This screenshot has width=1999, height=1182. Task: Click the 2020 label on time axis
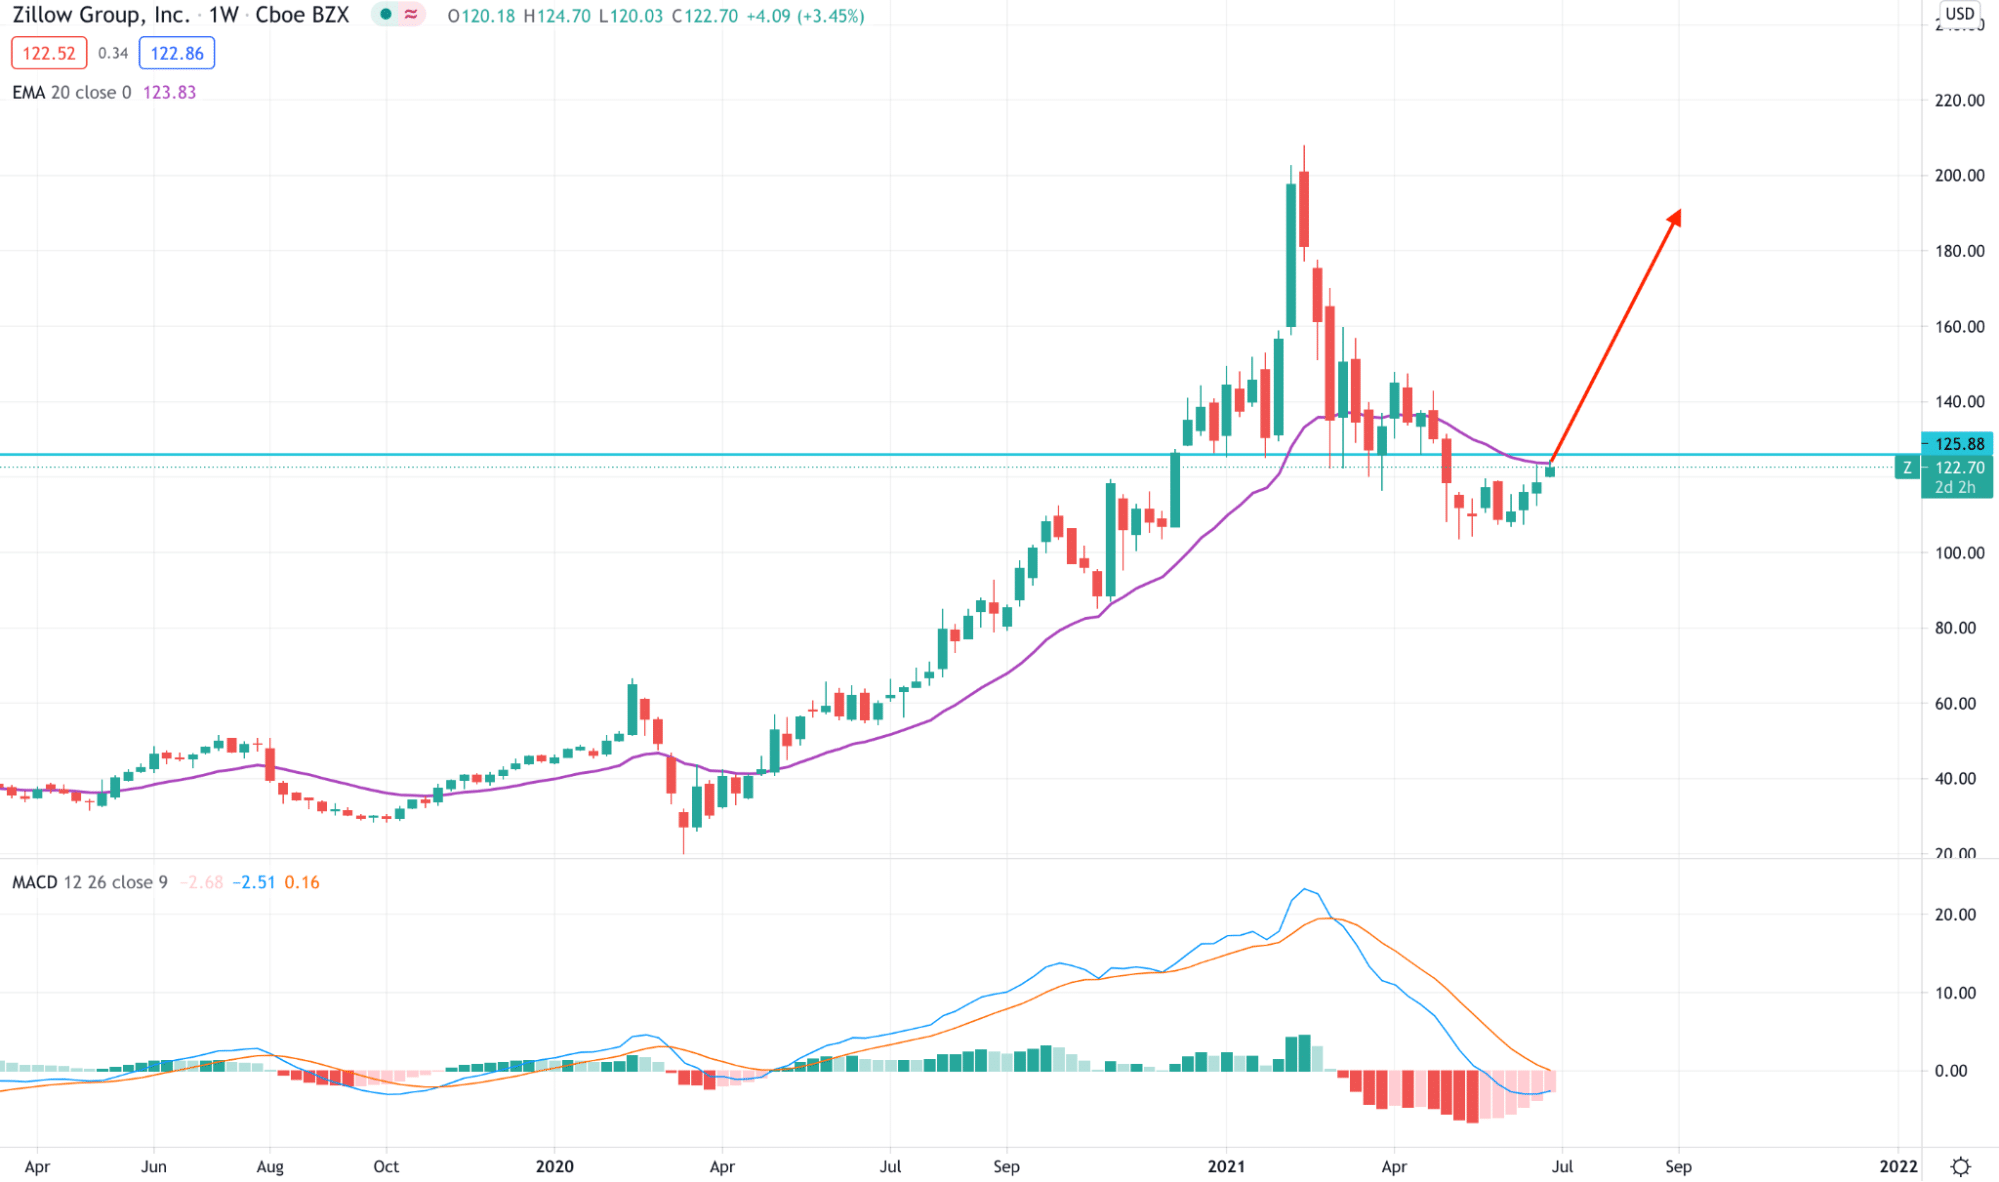555,1166
